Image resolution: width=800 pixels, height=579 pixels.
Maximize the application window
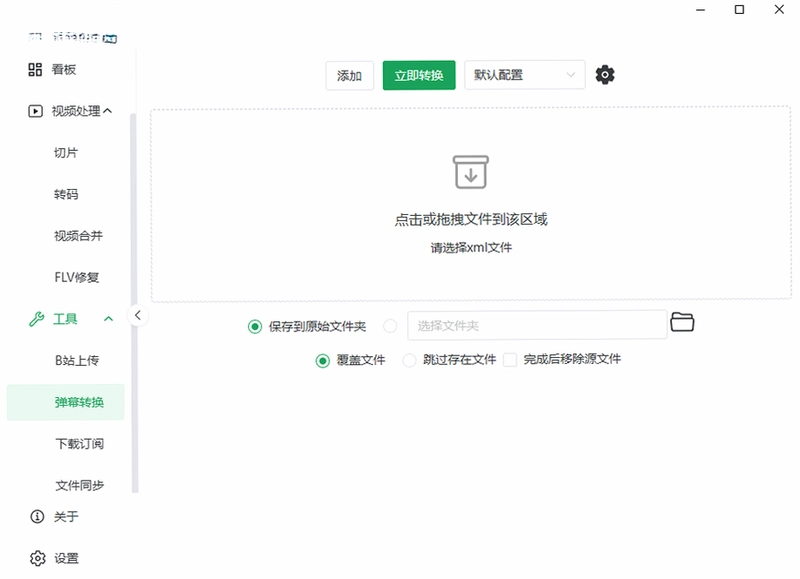point(739,10)
